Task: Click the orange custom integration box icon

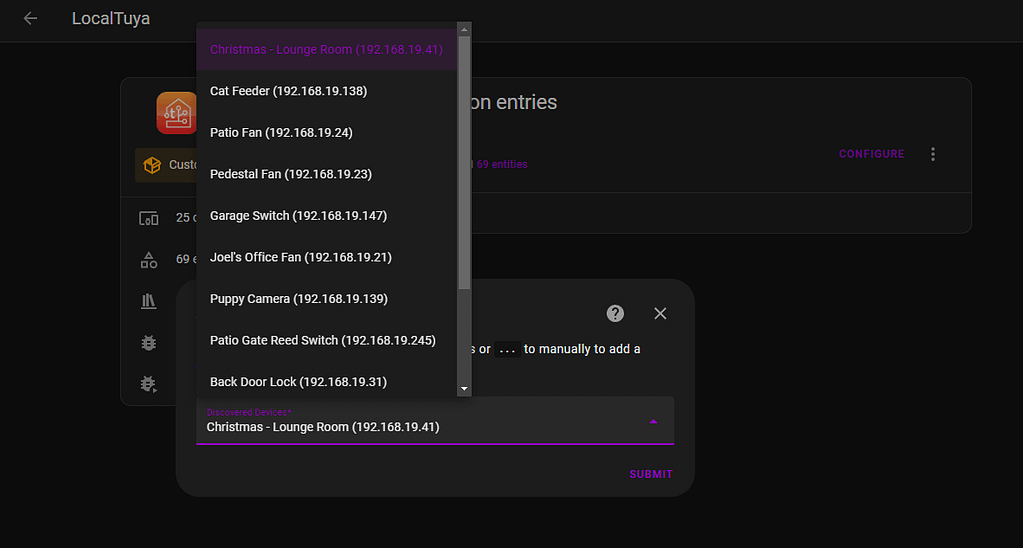Action: pyautogui.click(x=152, y=165)
